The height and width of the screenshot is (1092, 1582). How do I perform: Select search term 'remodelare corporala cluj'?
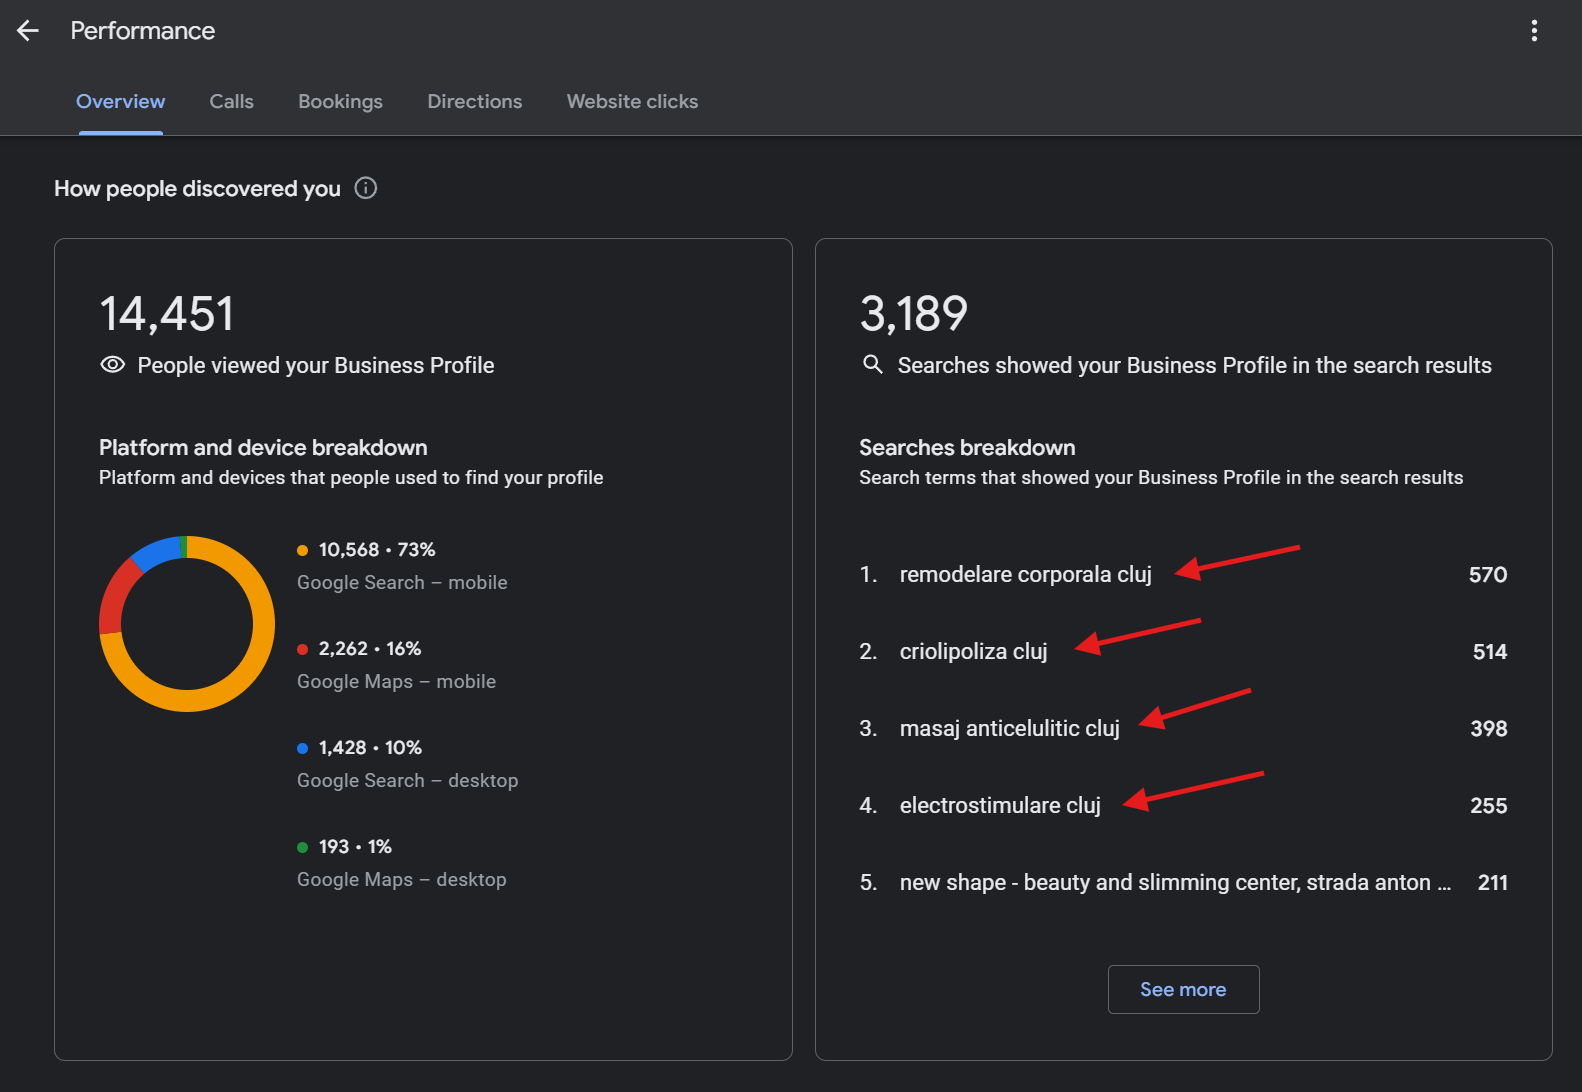click(x=1025, y=574)
